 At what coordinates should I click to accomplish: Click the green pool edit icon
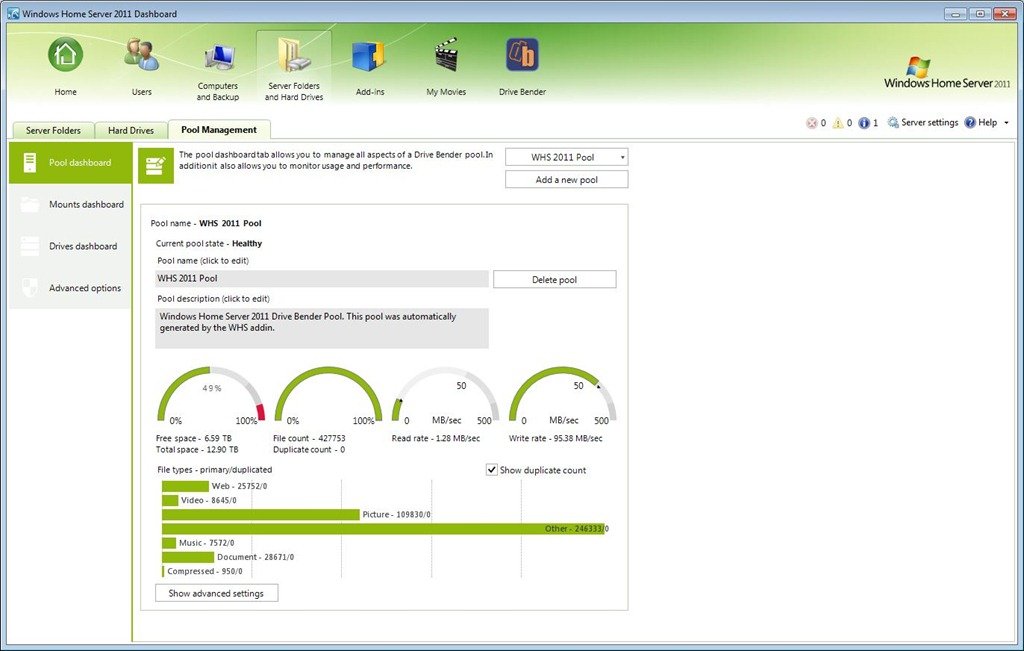pyautogui.click(x=155, y=165)
